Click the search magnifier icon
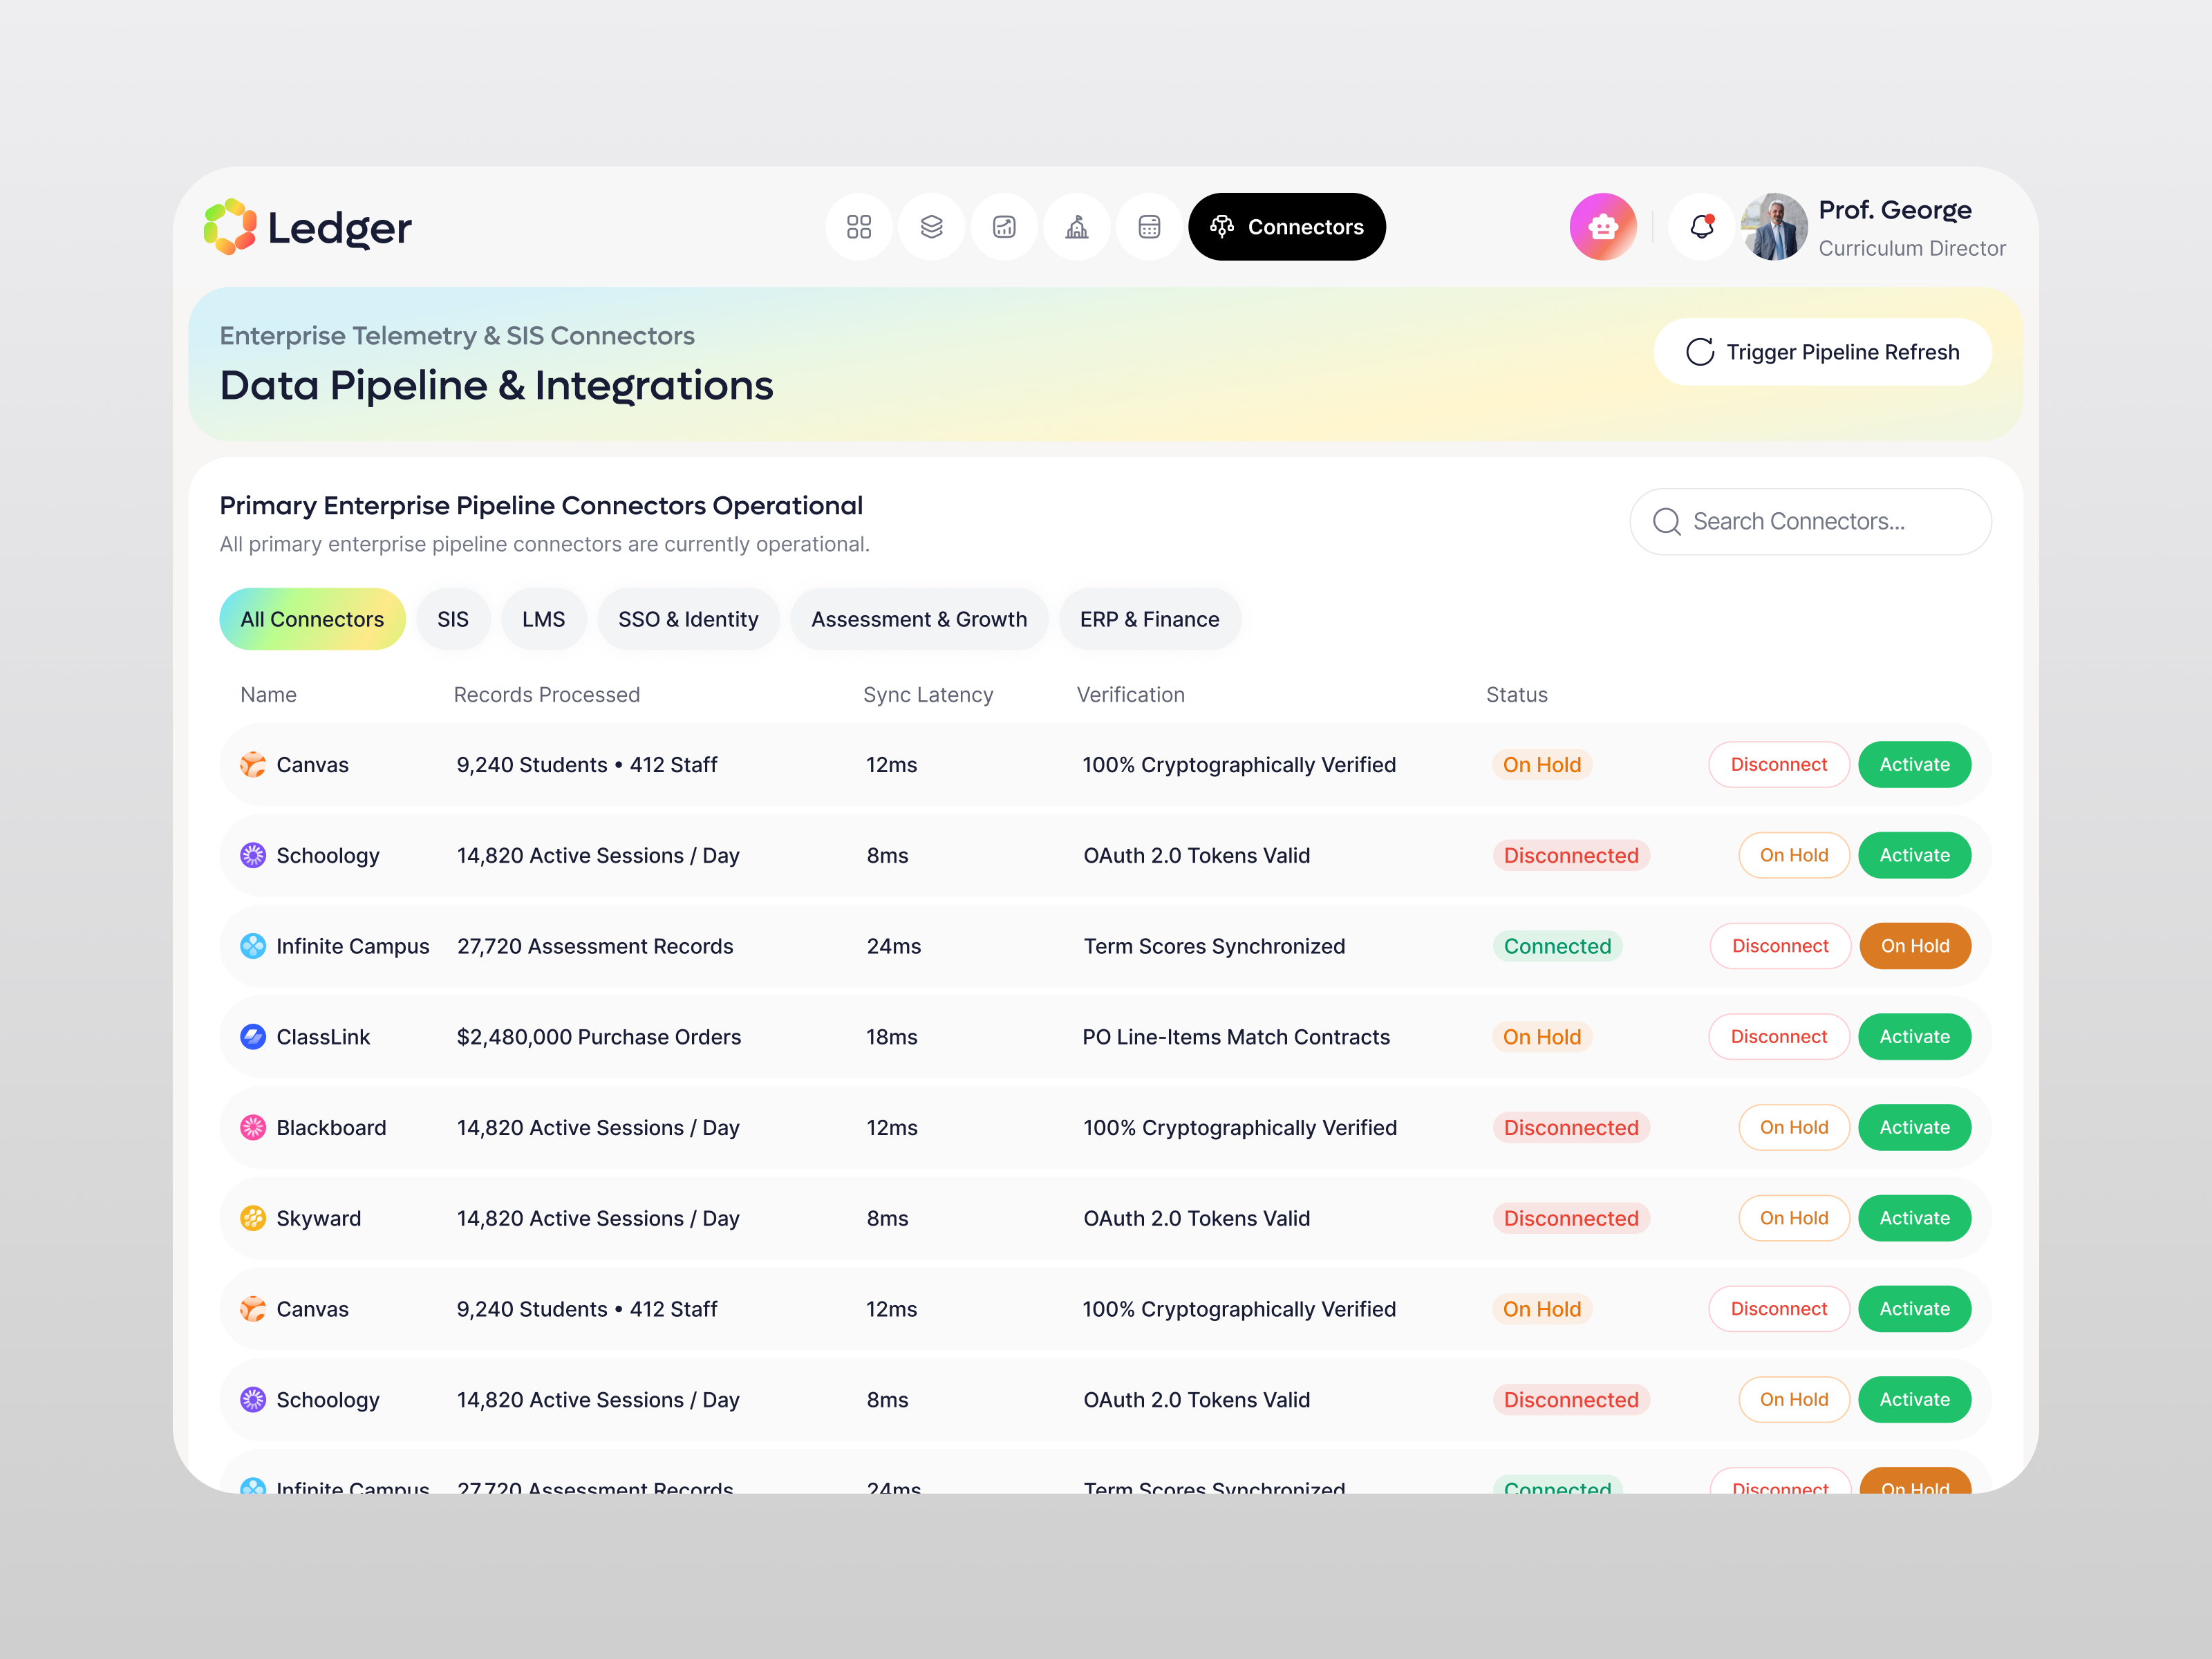The image size is (2212, 1659). (x=1666, y=522)
